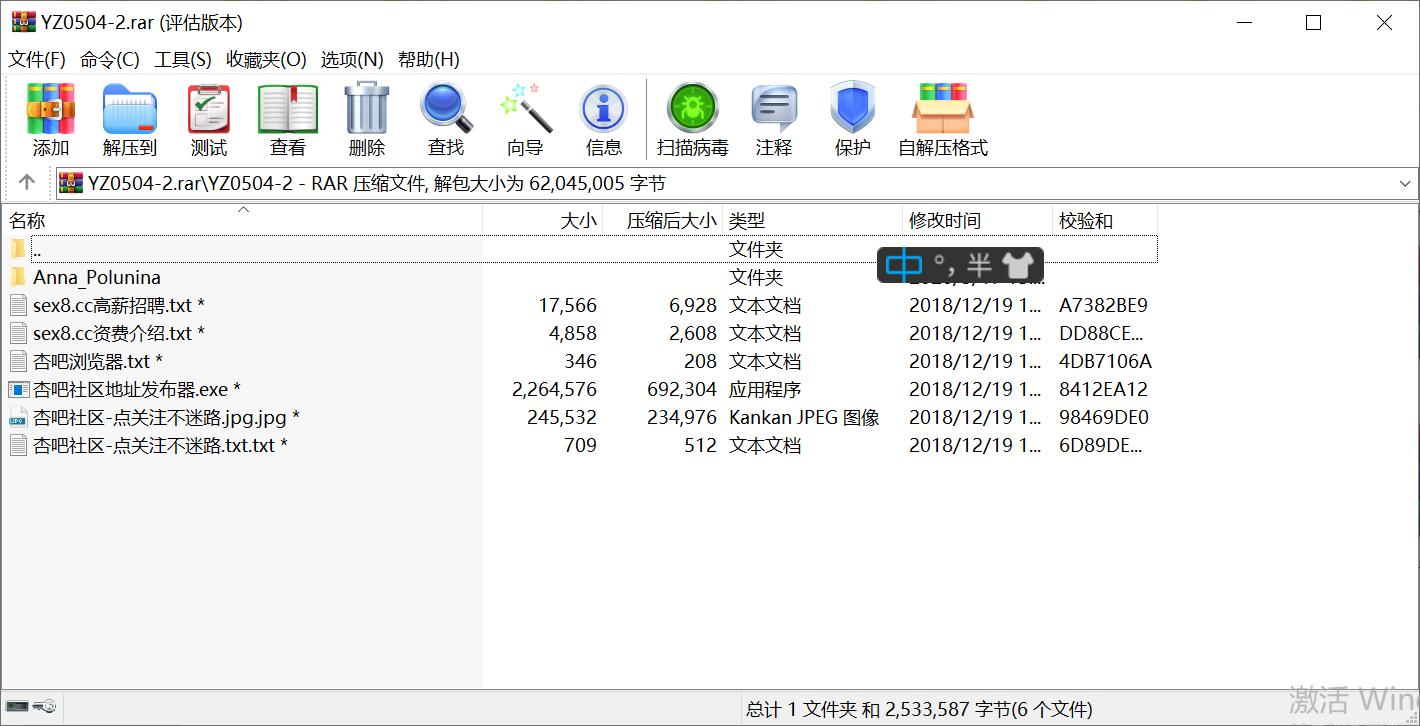This screenshot has width=1420, height=726.
Task: Sort files by the 大小 column header
Action: tap(543, 220)
